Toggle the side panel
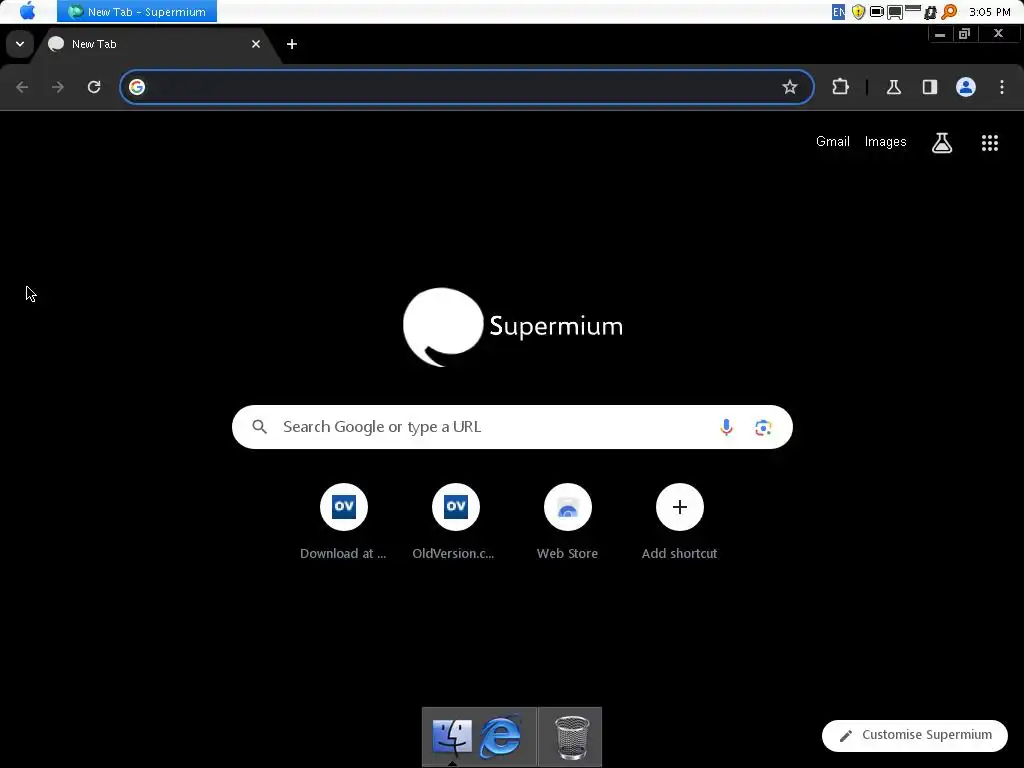 (930, 87)
